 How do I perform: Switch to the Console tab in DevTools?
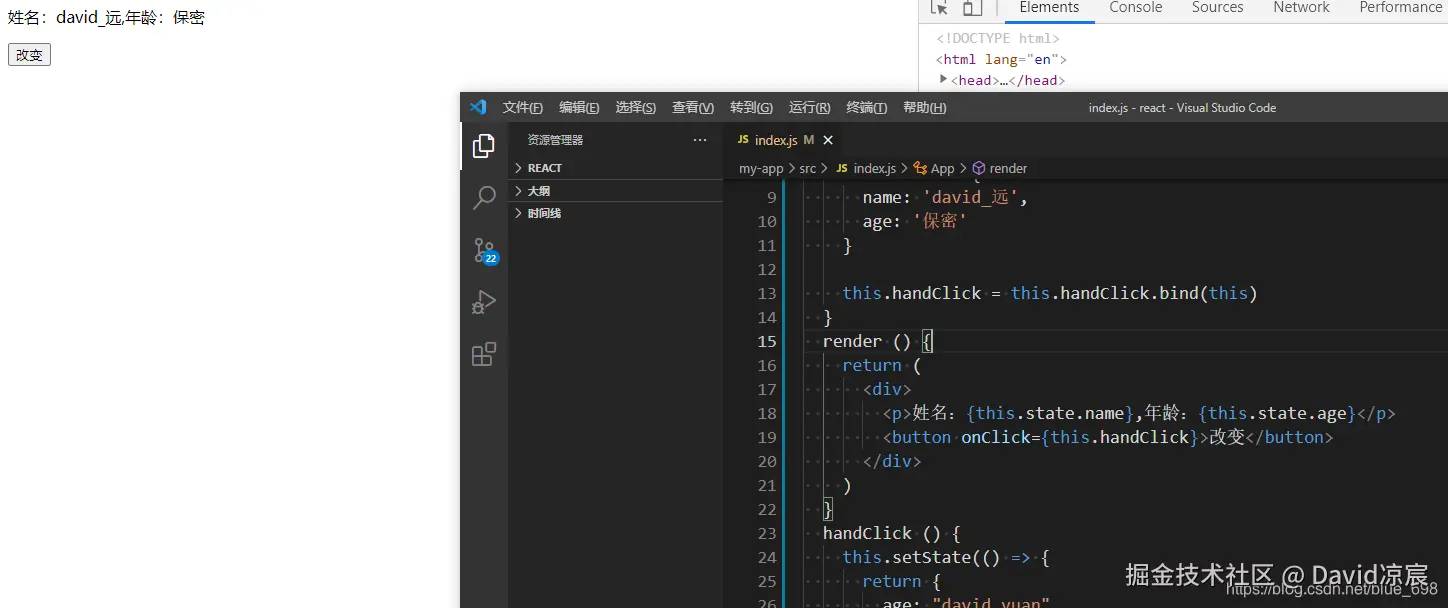(1136, 8)
